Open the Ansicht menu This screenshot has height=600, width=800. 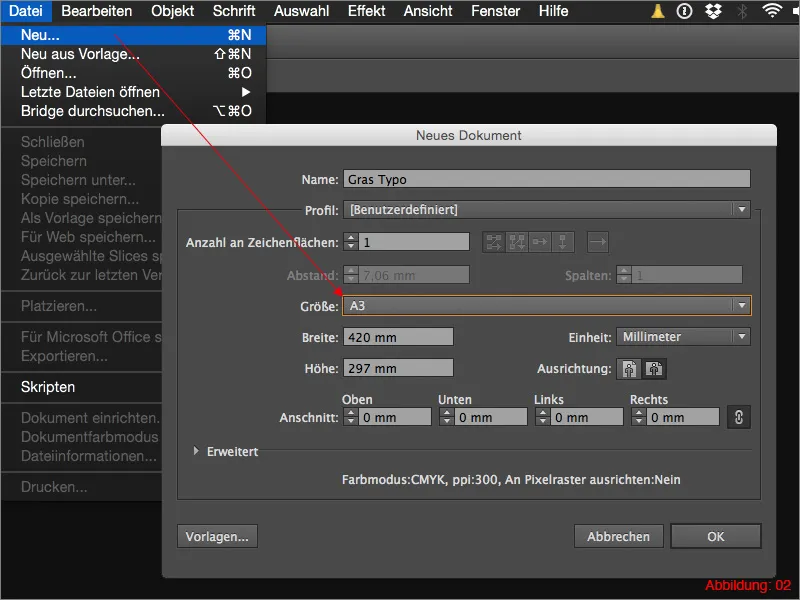(x=428, y=11)
